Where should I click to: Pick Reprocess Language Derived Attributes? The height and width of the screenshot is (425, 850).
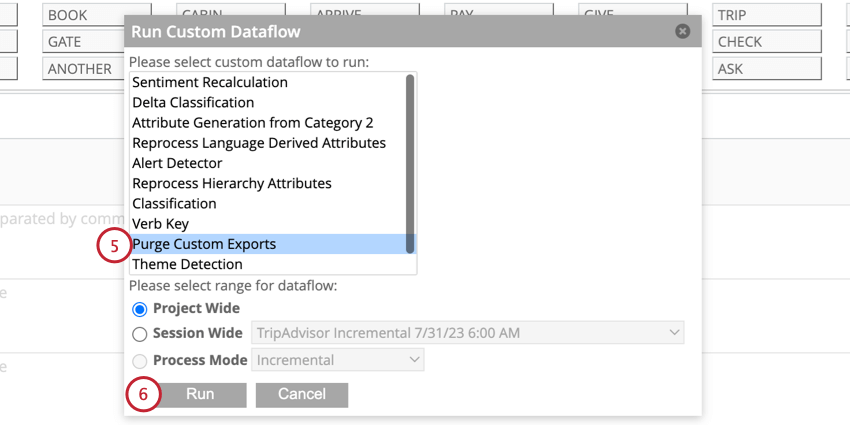[x=259, y=143]
